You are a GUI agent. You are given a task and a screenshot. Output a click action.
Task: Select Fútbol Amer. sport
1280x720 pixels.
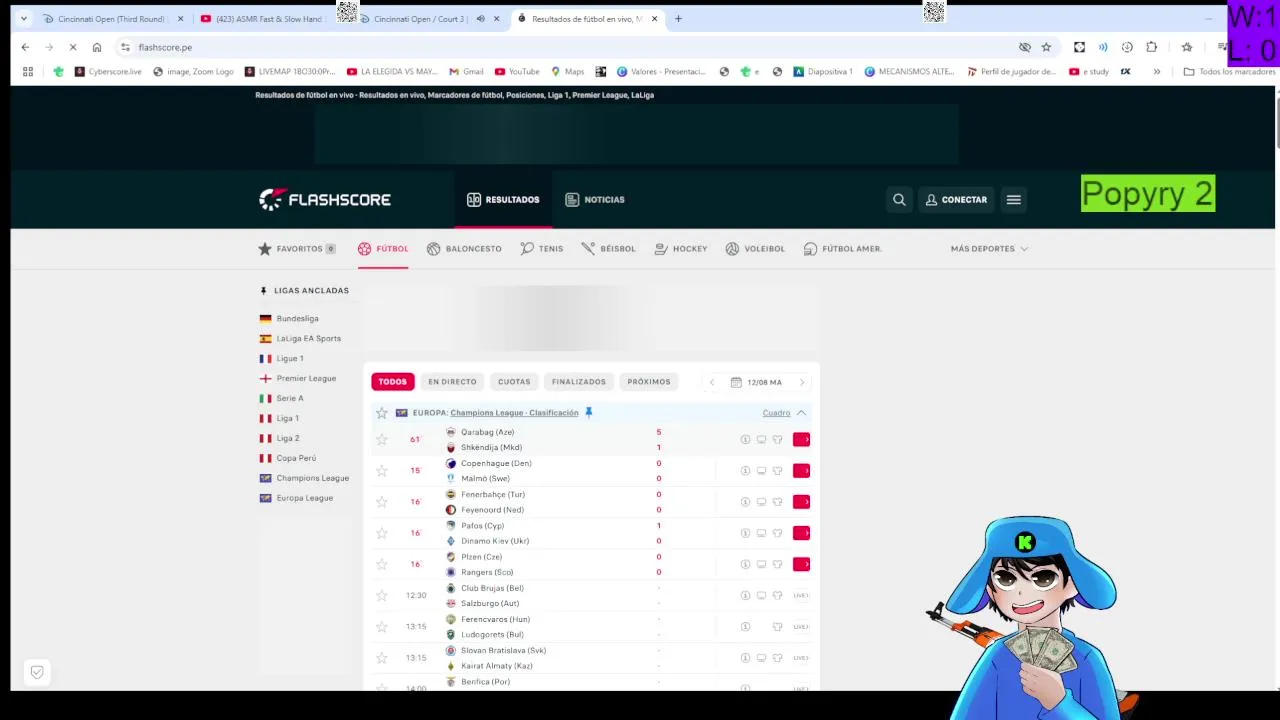point(843,249)
